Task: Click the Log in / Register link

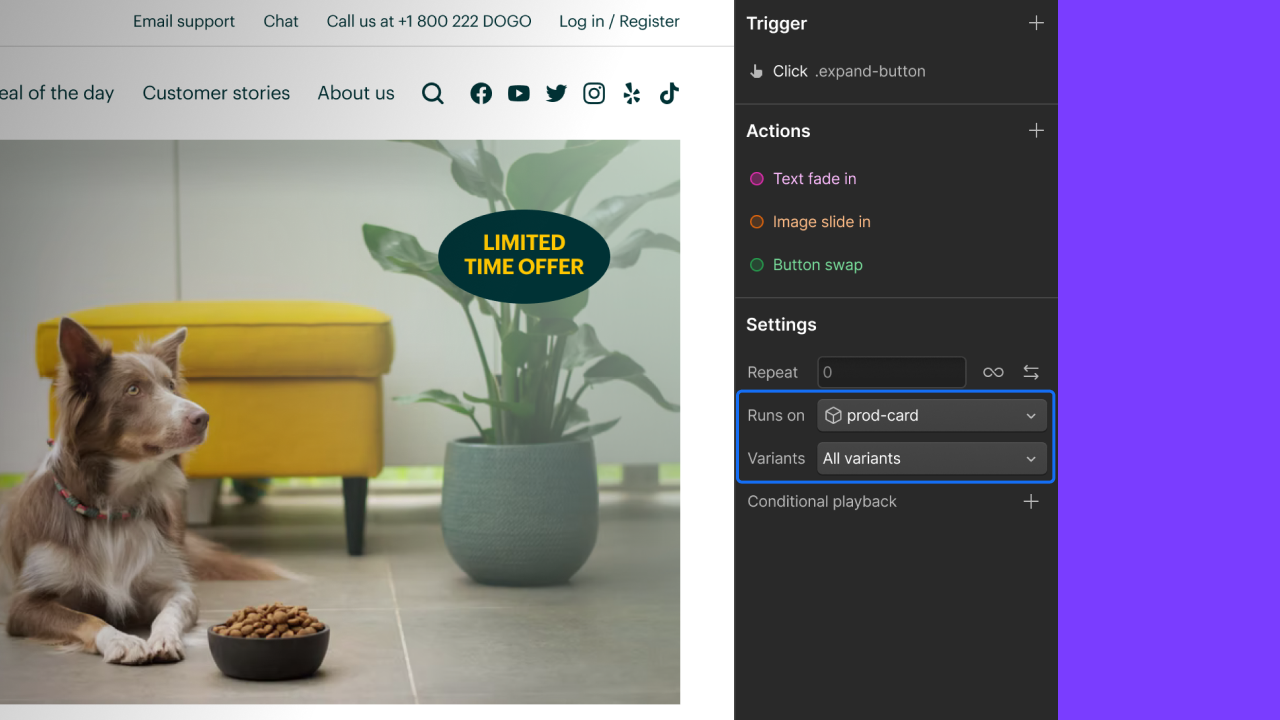Action: (619, 21)
